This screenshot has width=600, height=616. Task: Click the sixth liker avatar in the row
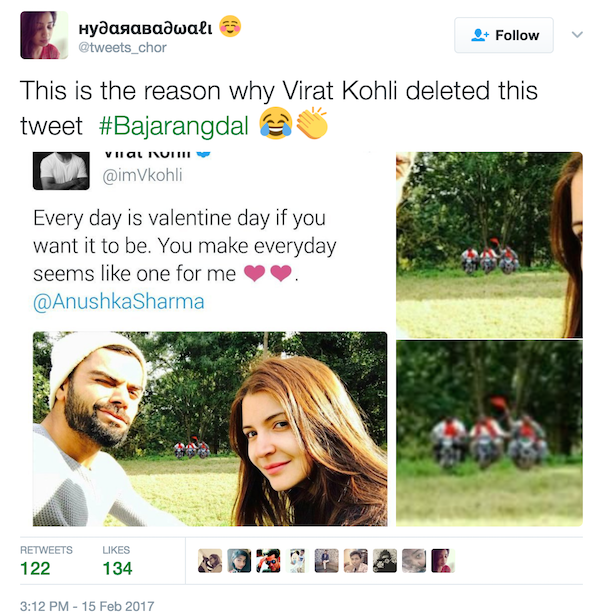tap(355, 560)
